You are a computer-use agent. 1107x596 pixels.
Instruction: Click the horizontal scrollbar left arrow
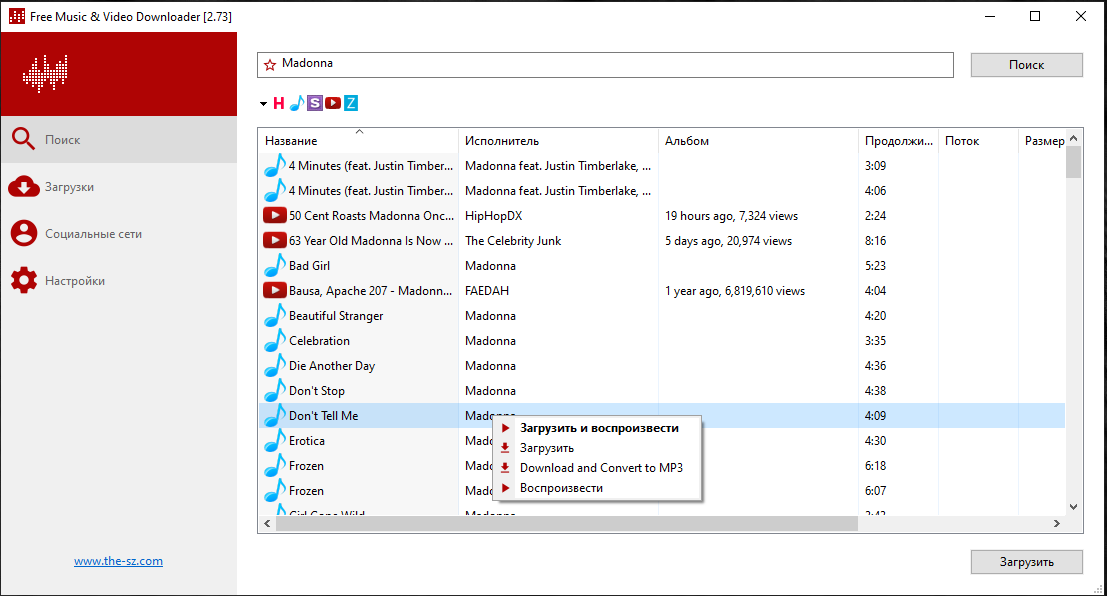pyautogui.click(x=267, y=523)
